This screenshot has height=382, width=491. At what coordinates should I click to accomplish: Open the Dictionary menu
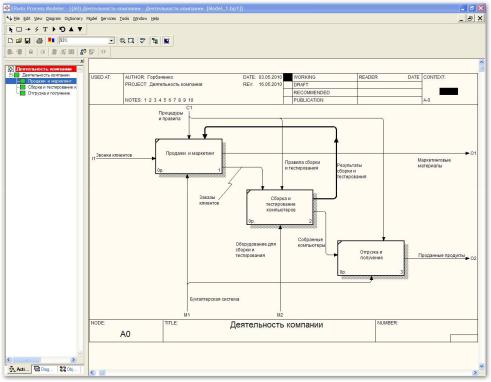point(74,19)
